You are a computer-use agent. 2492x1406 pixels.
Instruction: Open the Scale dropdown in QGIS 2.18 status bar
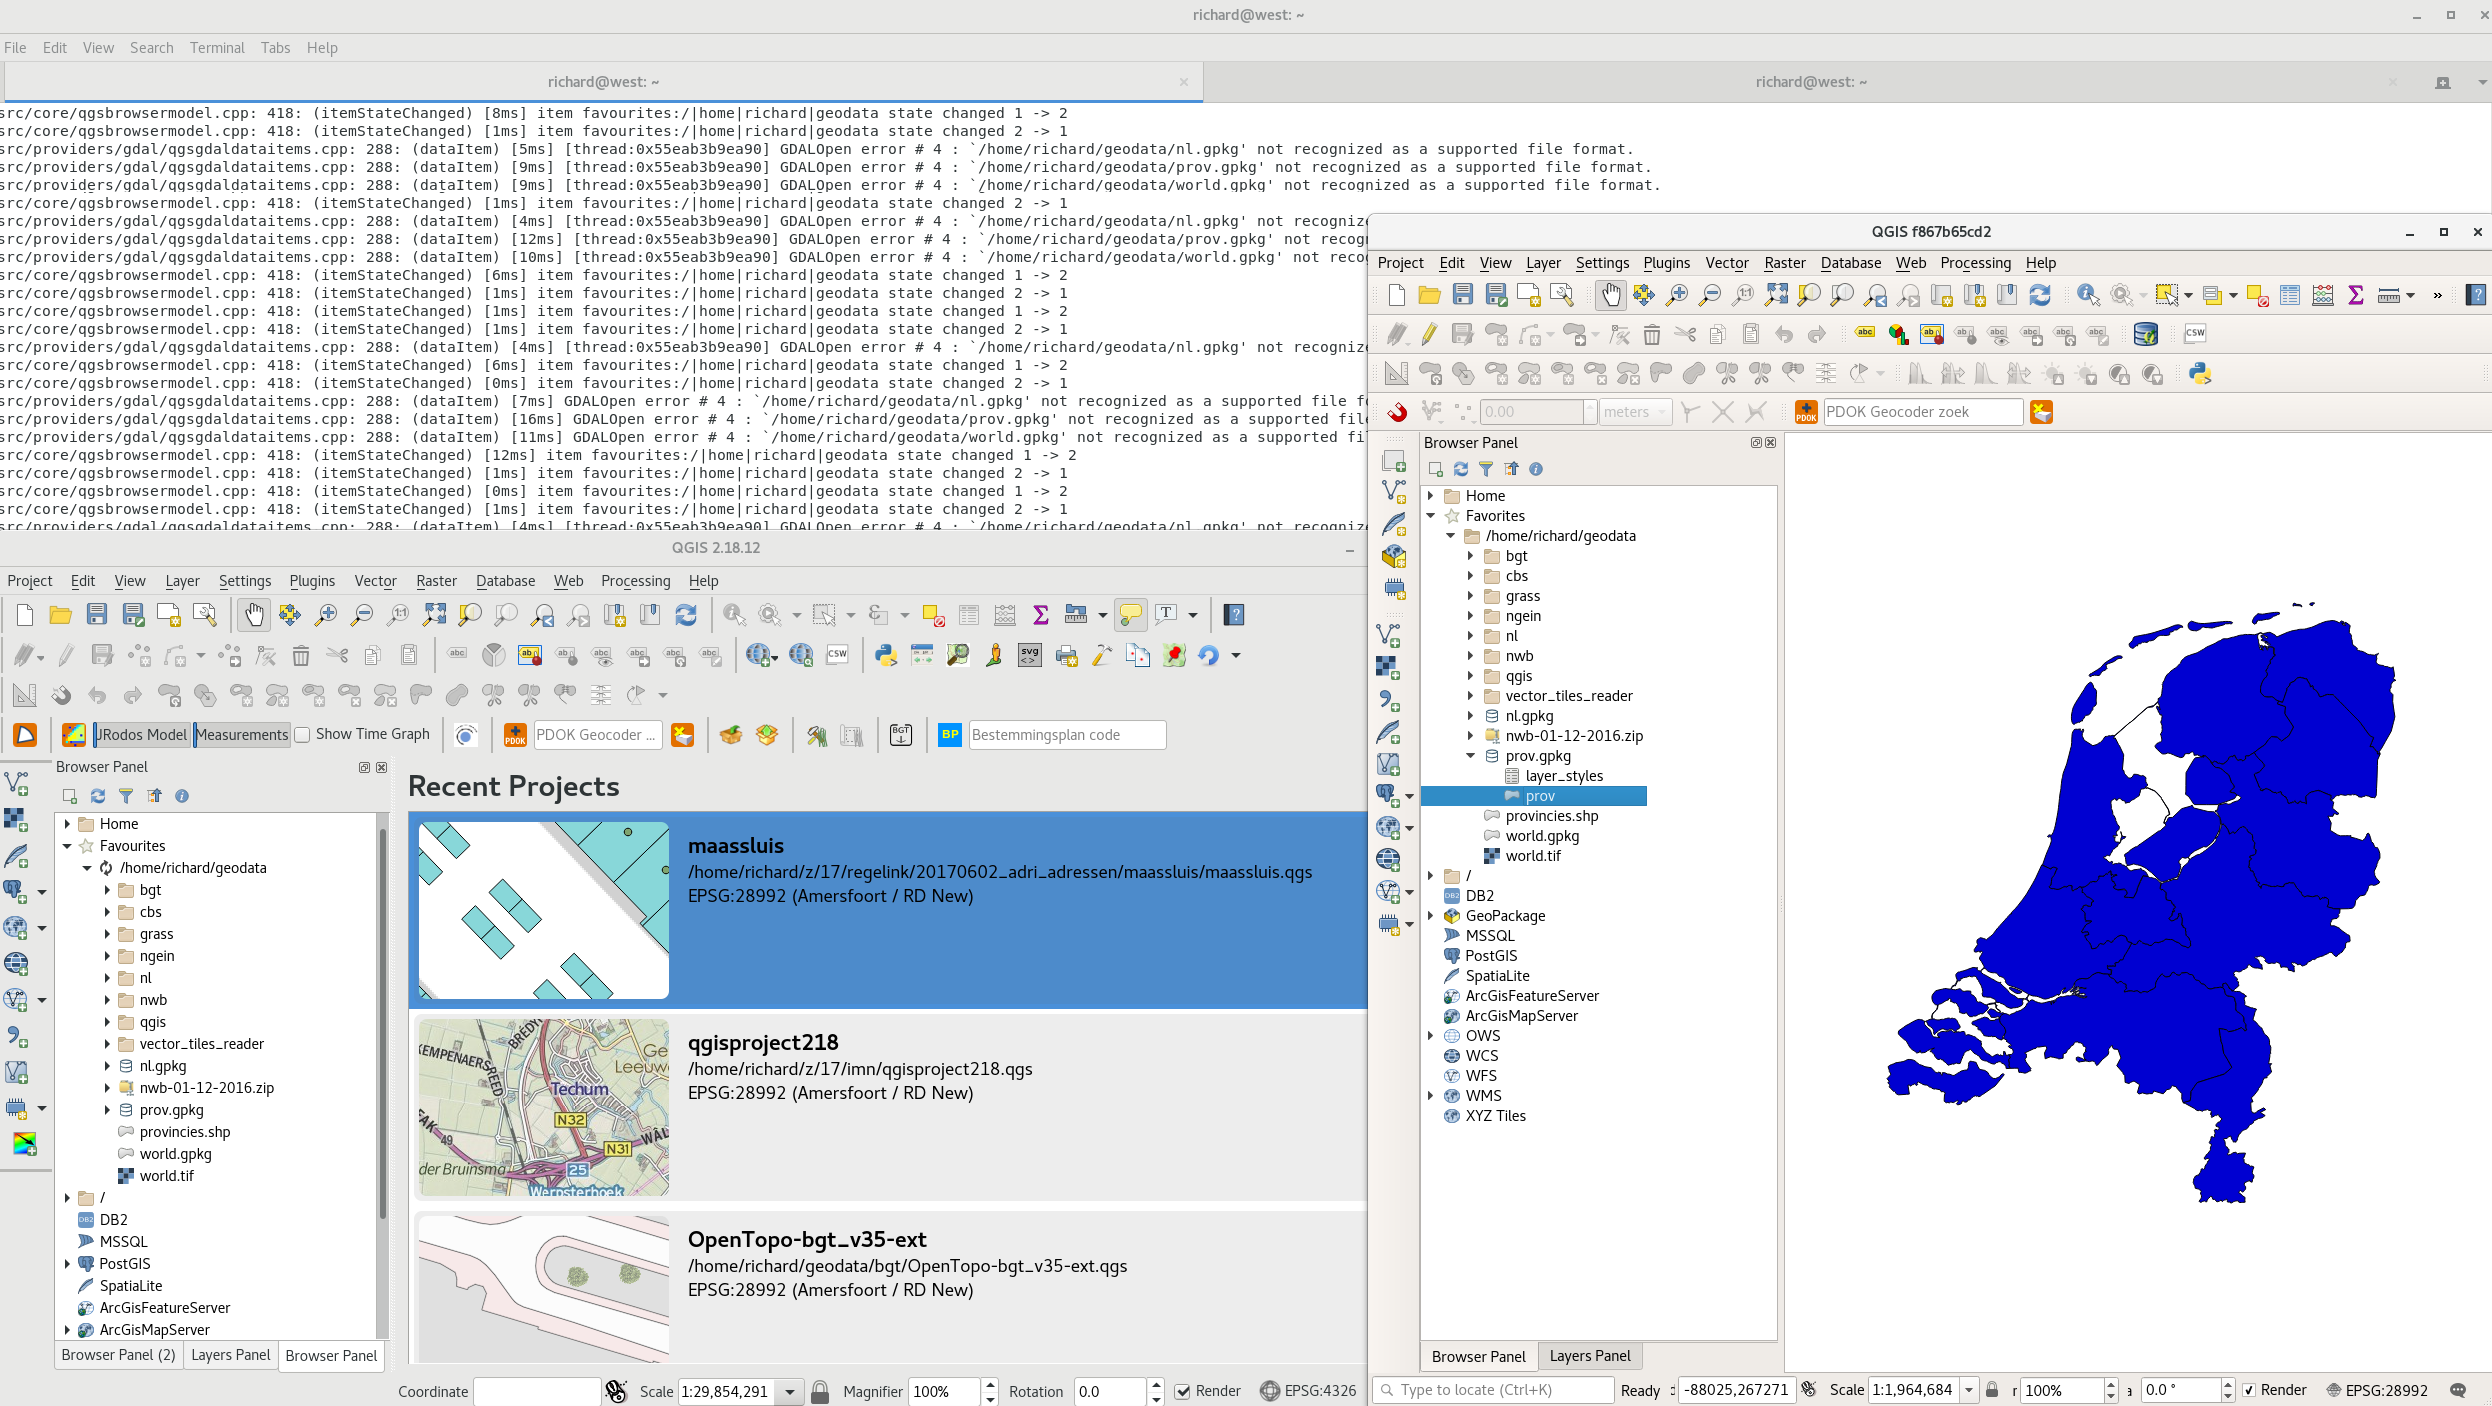(790, 1391)
